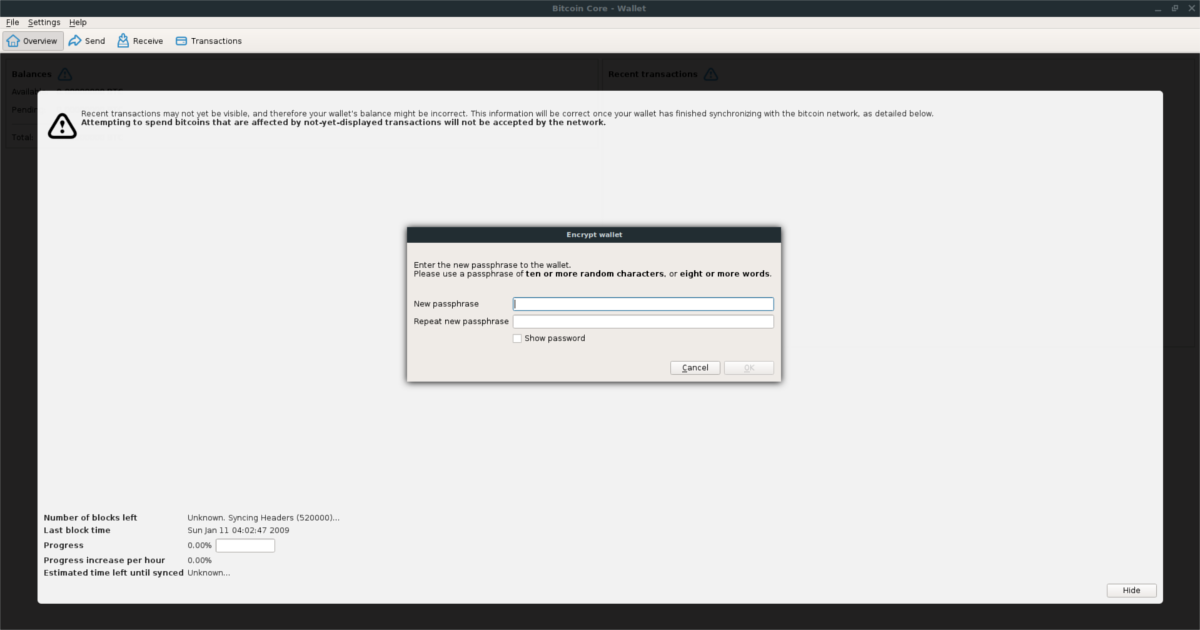This screenshot has height=630, width=1200.
Task: Click the large warning triangle in sync overlay
Action: coord(62,125)
